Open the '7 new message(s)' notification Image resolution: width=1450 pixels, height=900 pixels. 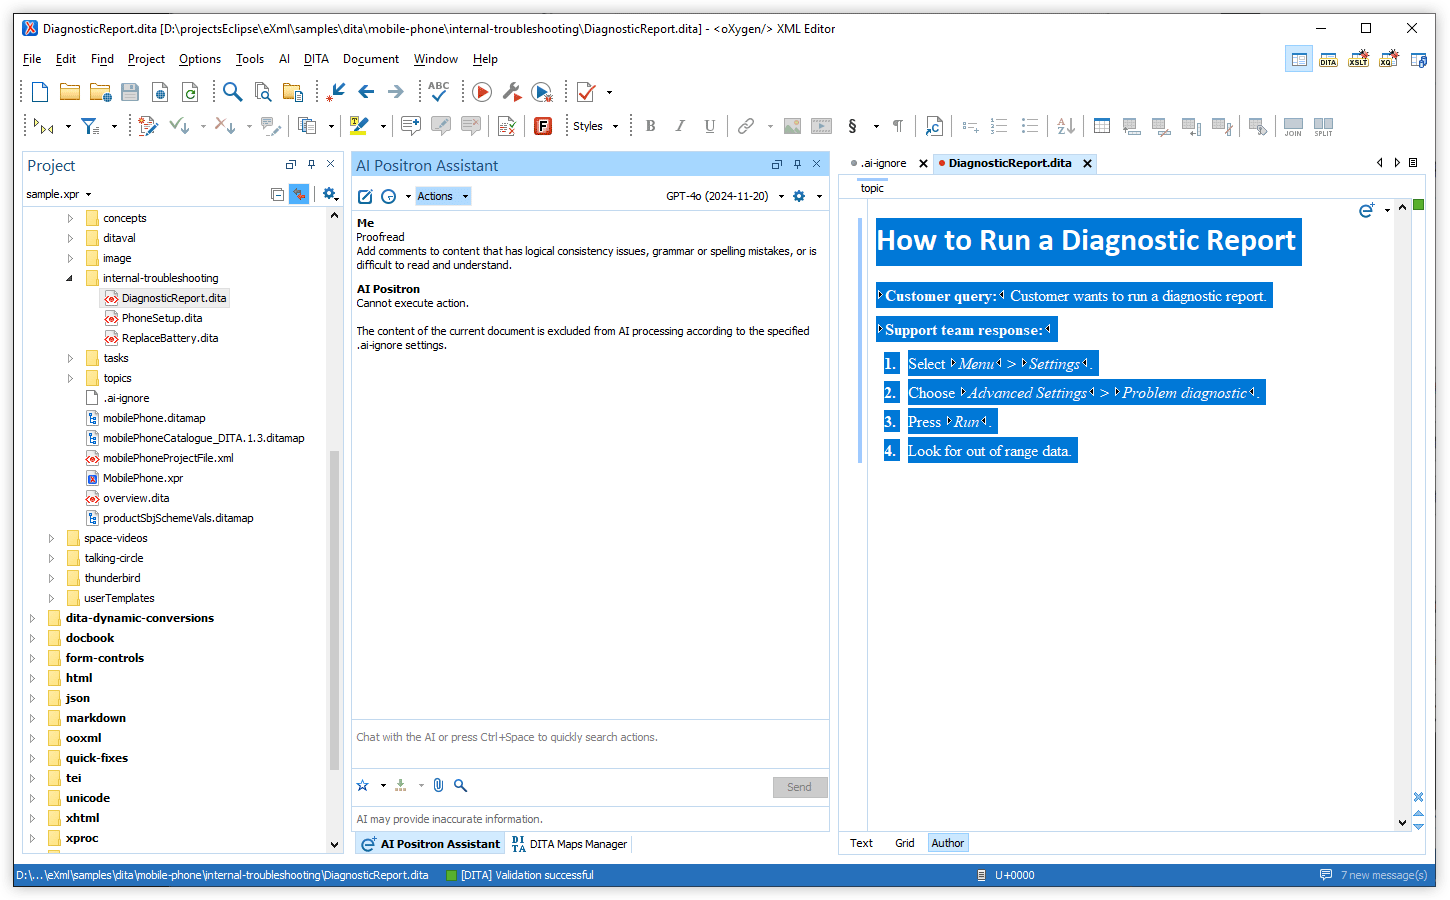click(x=1374, y=875)
